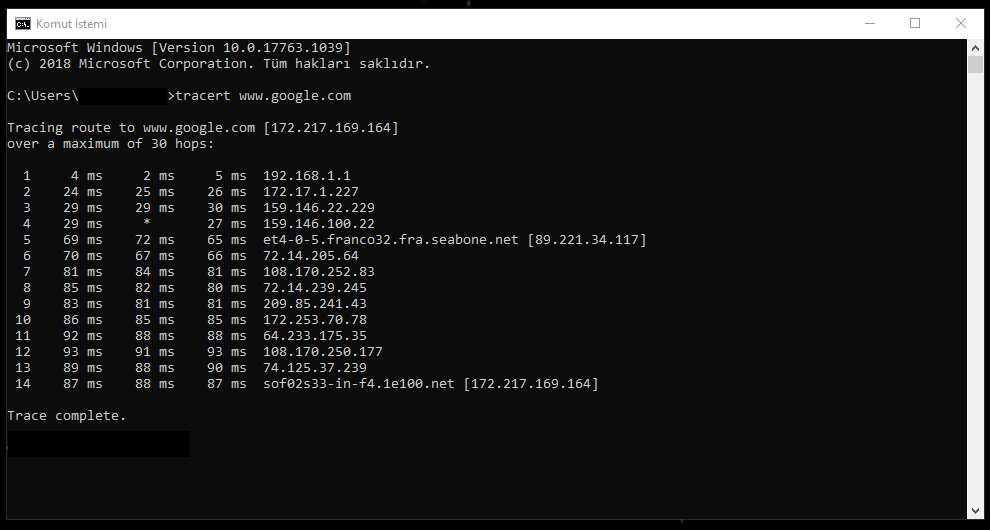Viewport: 990px width, 530px height.
Task: Close the Komut İstemi window
Action: 960,23
